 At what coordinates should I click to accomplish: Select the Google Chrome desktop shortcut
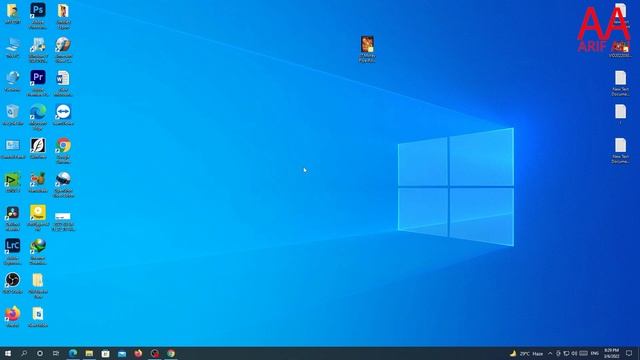coord(63,150)
